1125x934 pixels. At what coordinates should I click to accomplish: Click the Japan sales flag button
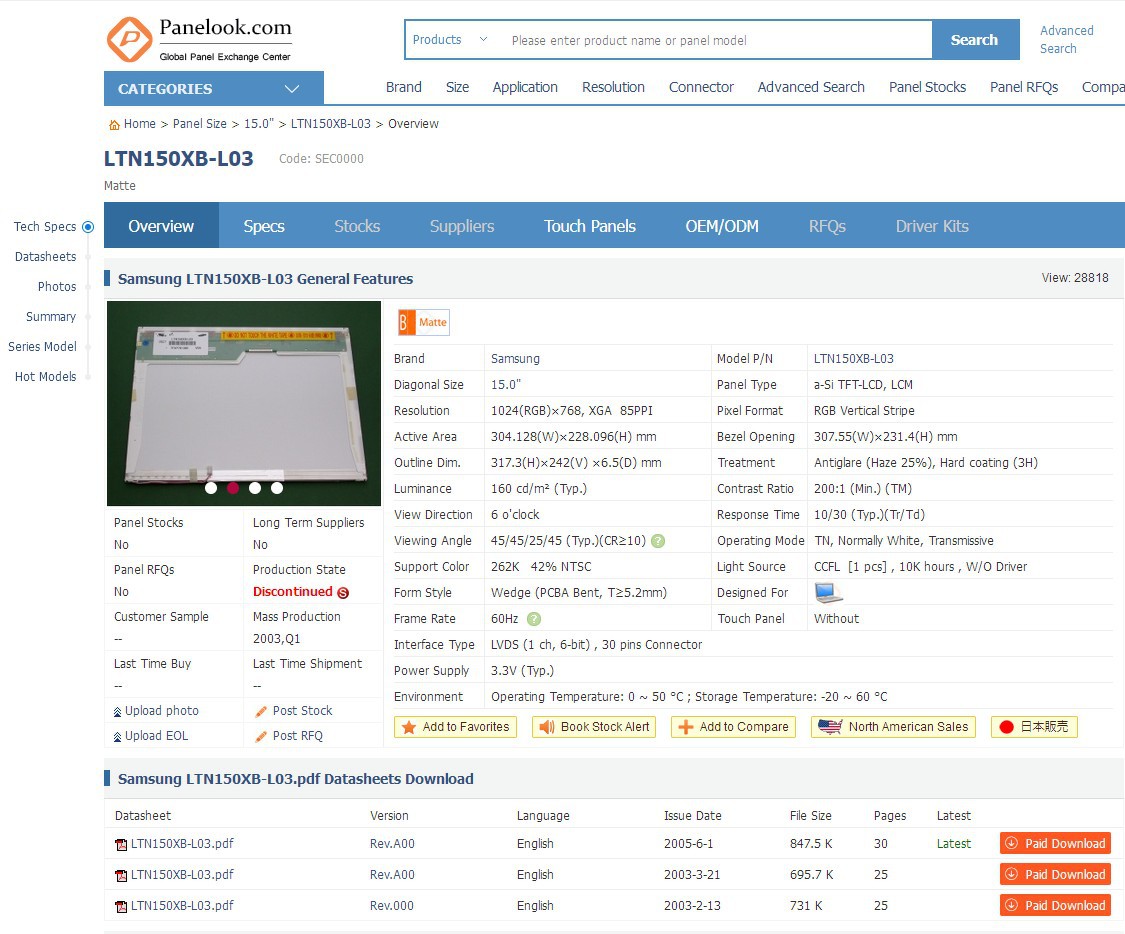(1034, 727)
